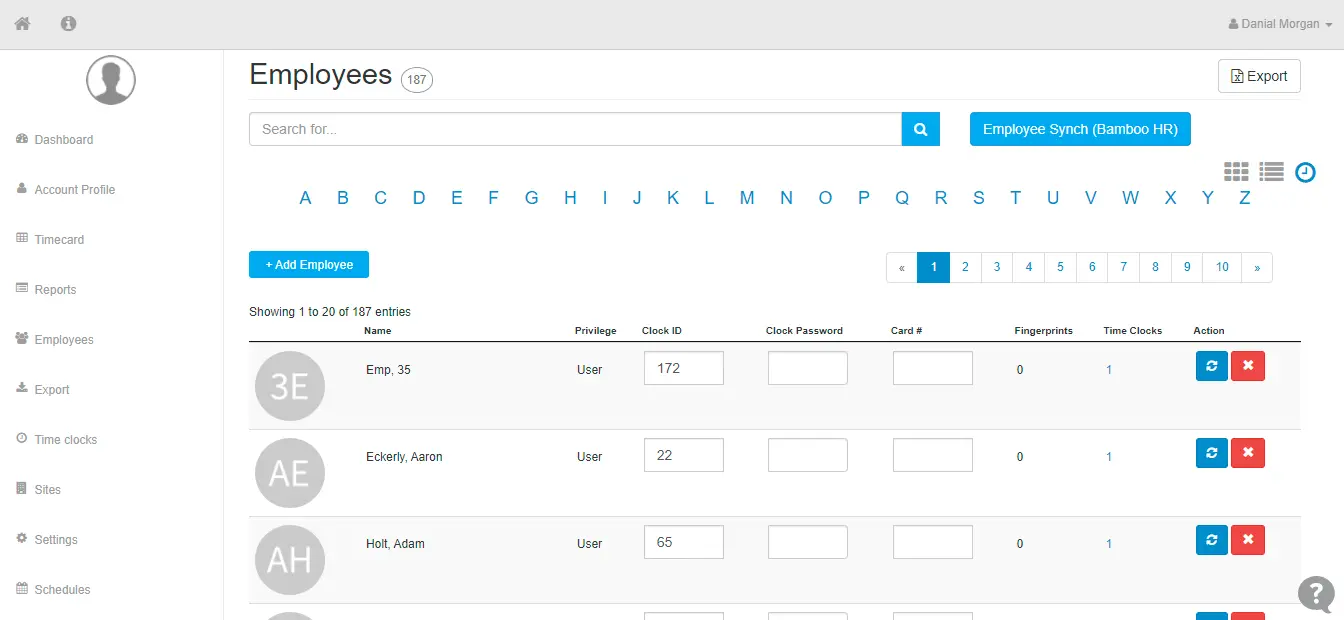Start Employee Synch with Bamboo HR
The height and width of the screenshot is (620, 1344).
(1080, 128)
